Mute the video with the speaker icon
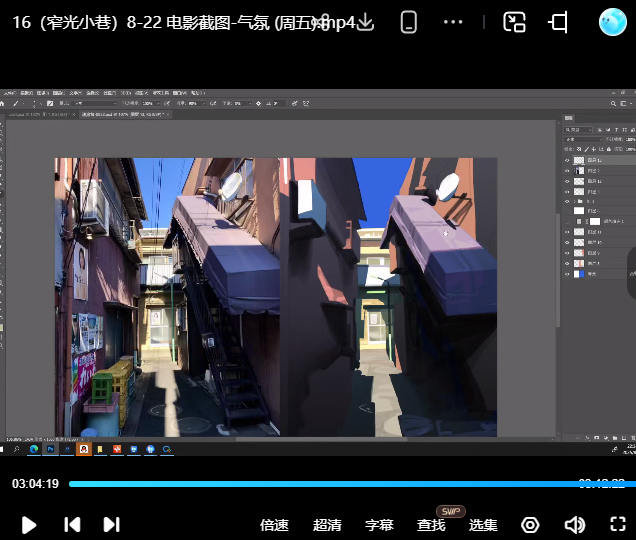The image size is (636, 540). click(x=574, y=525)
